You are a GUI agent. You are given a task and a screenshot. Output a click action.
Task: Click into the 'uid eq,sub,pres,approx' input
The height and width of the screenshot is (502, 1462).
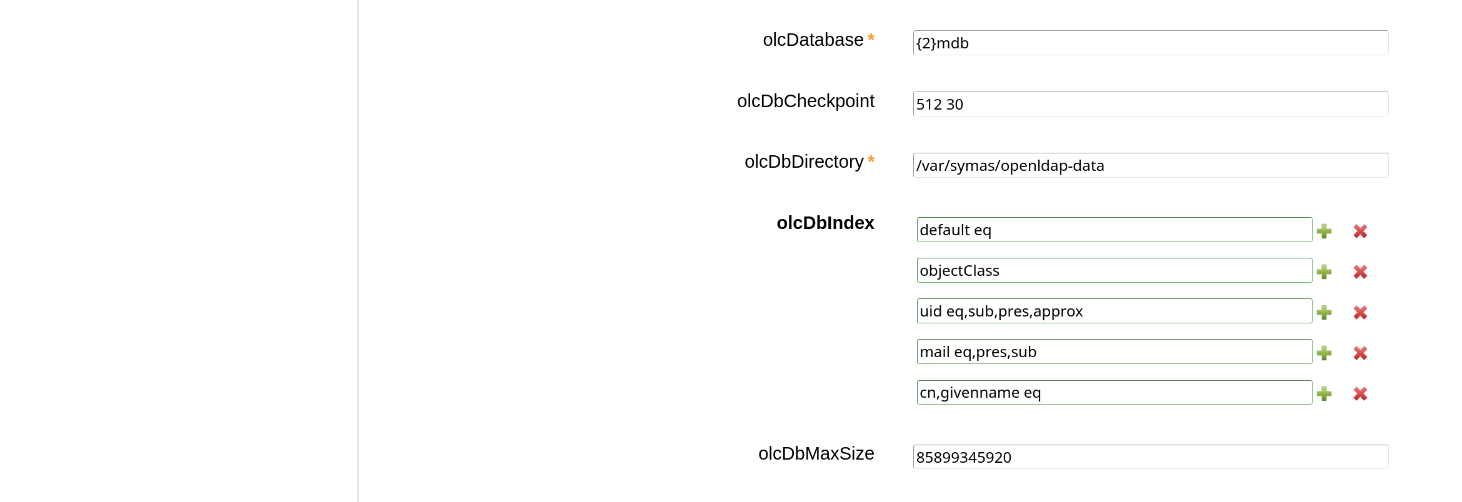coord(1114,311)
